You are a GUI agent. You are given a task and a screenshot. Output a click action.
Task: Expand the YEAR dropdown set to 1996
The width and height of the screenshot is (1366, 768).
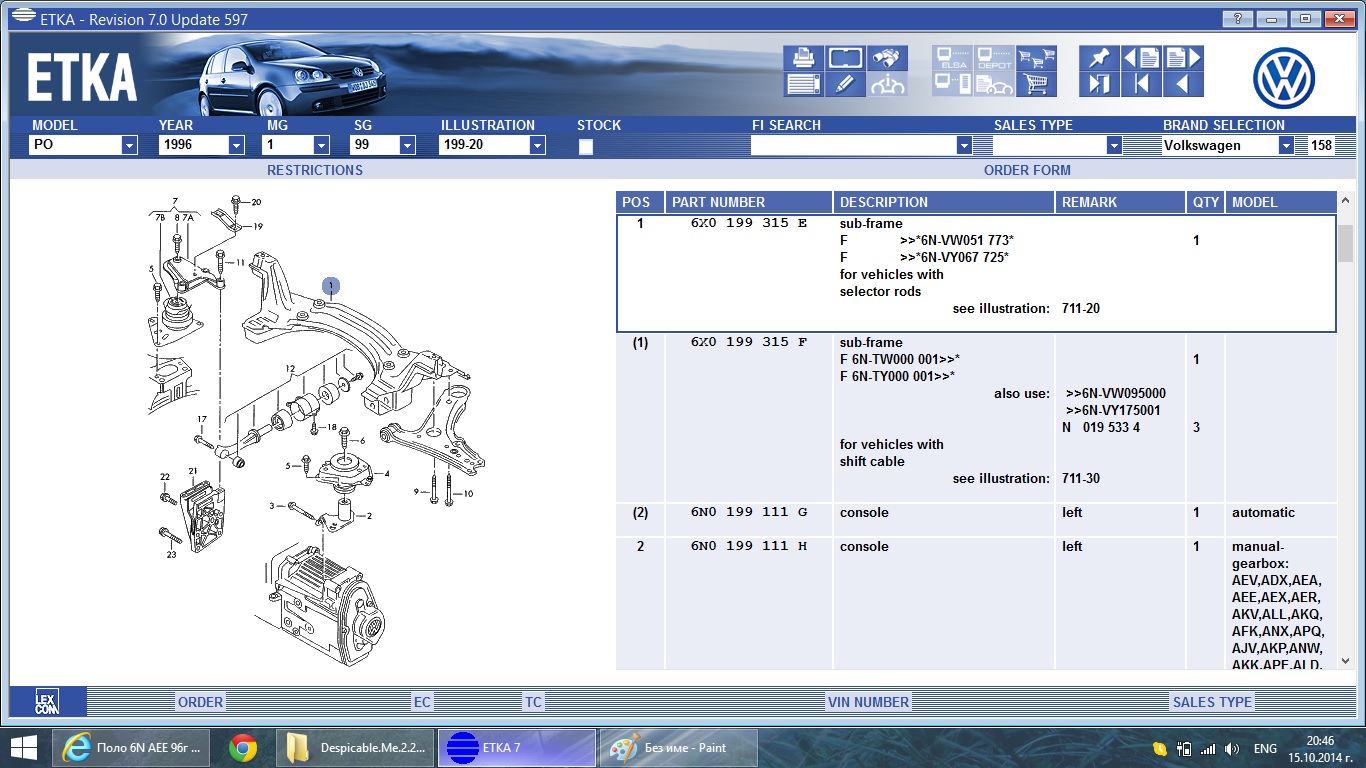point(236,146)
